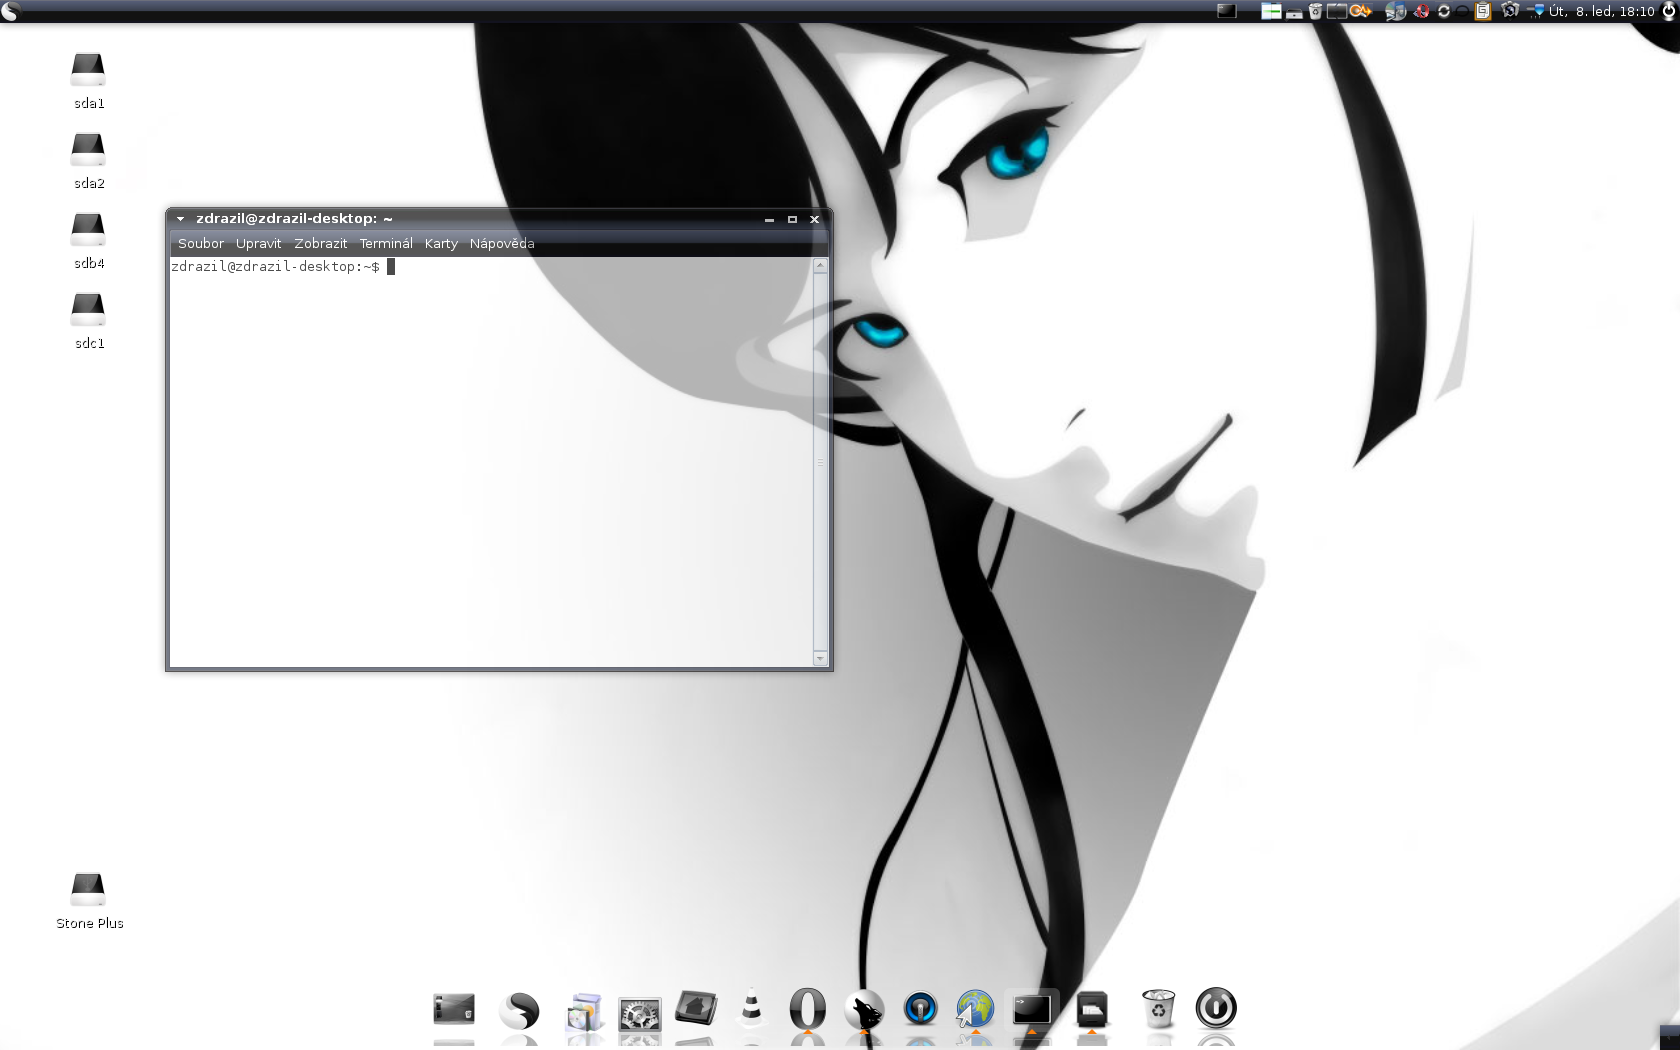This screenshot has width=1680, height=1050.
Task: Open the trash can in the dock
Action: click(x=1157, y=1009)
